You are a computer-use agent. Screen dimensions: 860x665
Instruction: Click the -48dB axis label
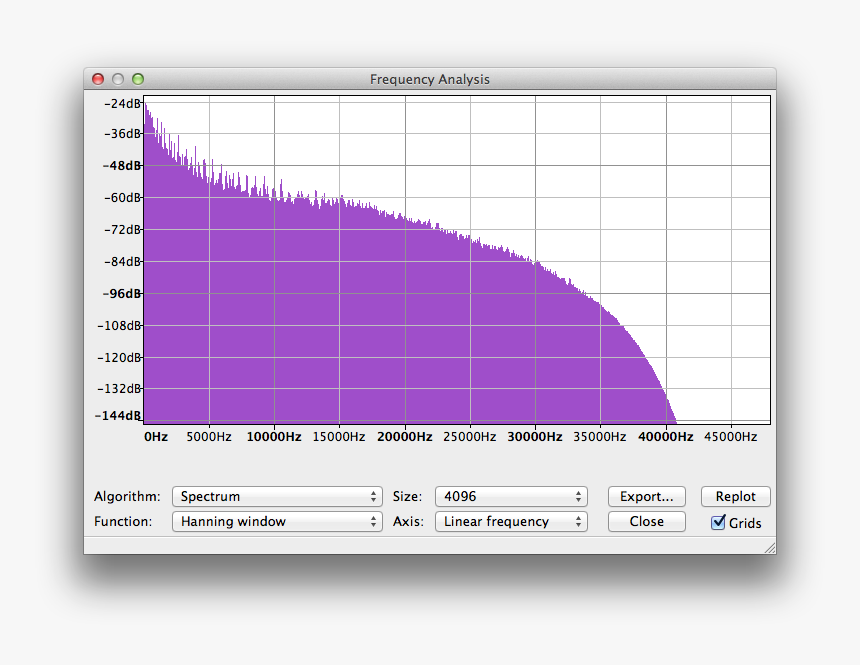(x=122, y=165)
